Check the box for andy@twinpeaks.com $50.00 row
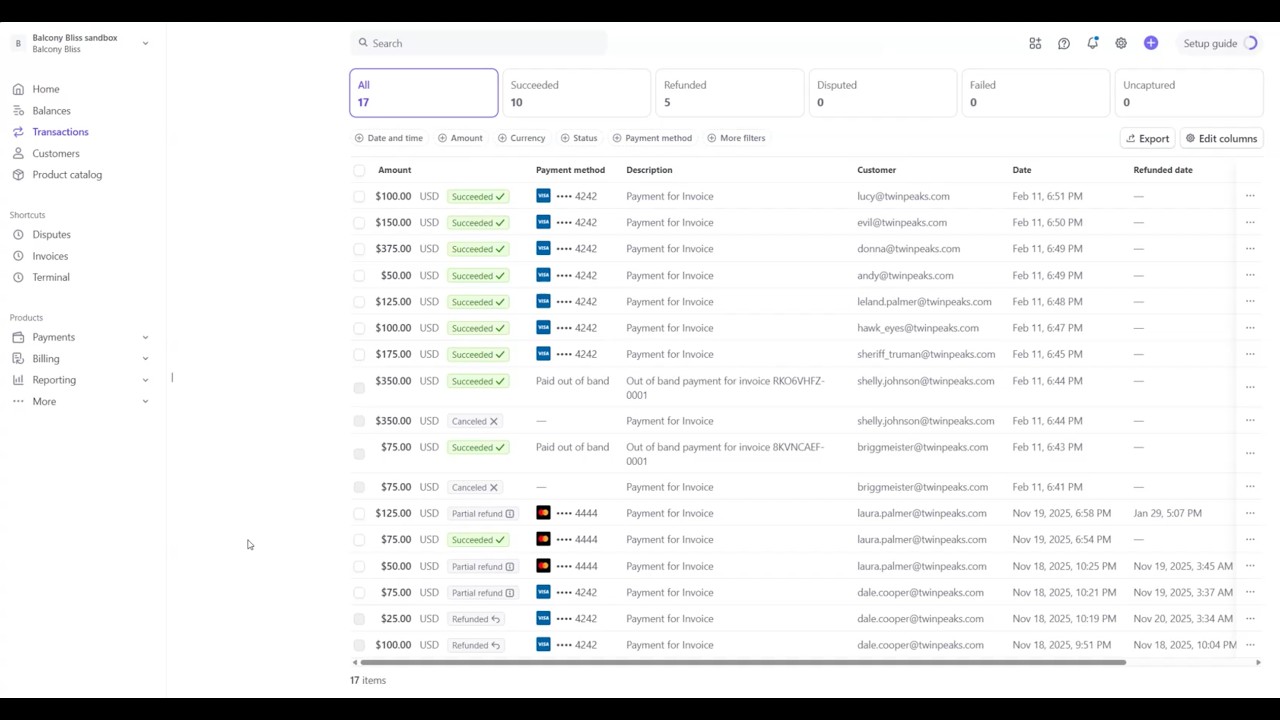This screenshot has width=1280, height=720. pos(359,275)
